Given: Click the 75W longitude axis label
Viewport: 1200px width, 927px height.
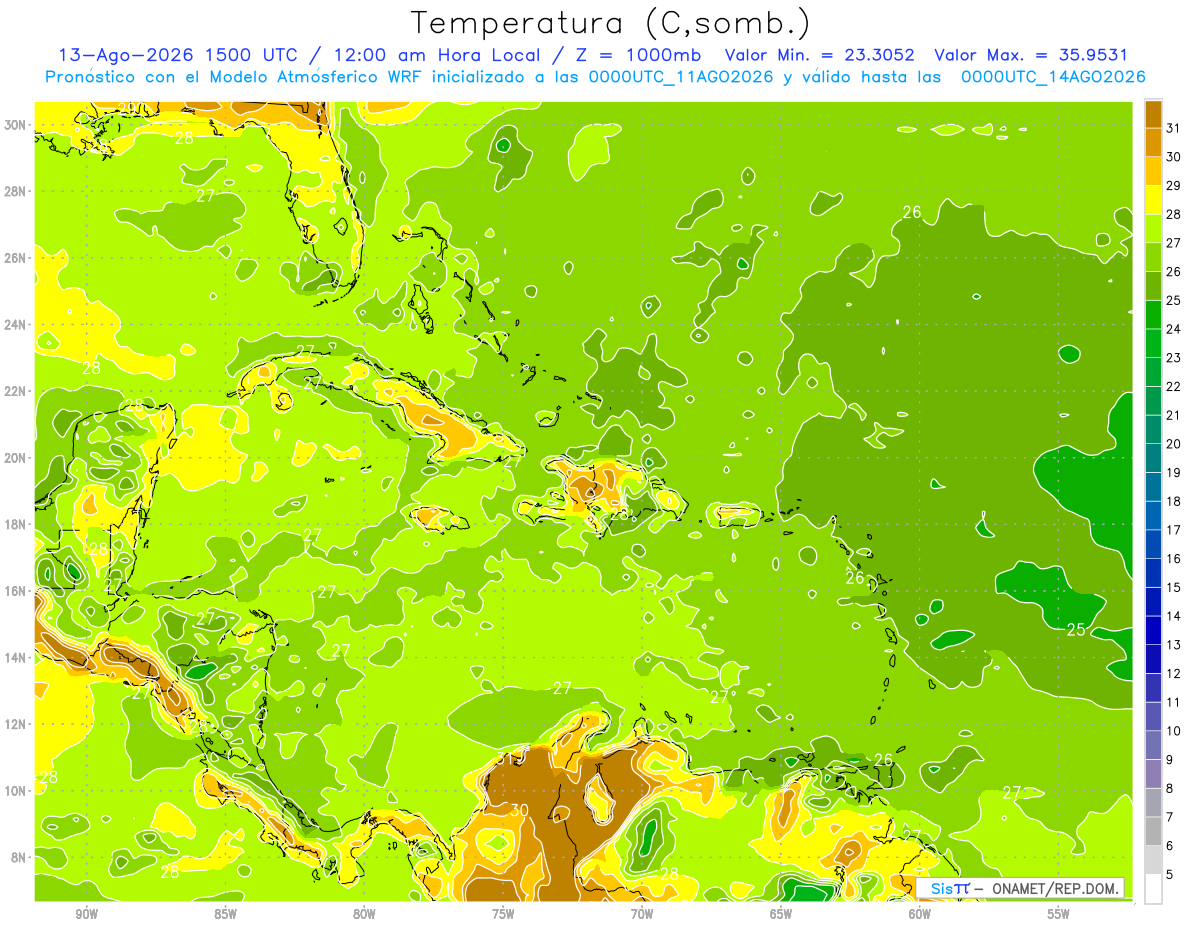Looking at the screenshot, I should [503, 914].
